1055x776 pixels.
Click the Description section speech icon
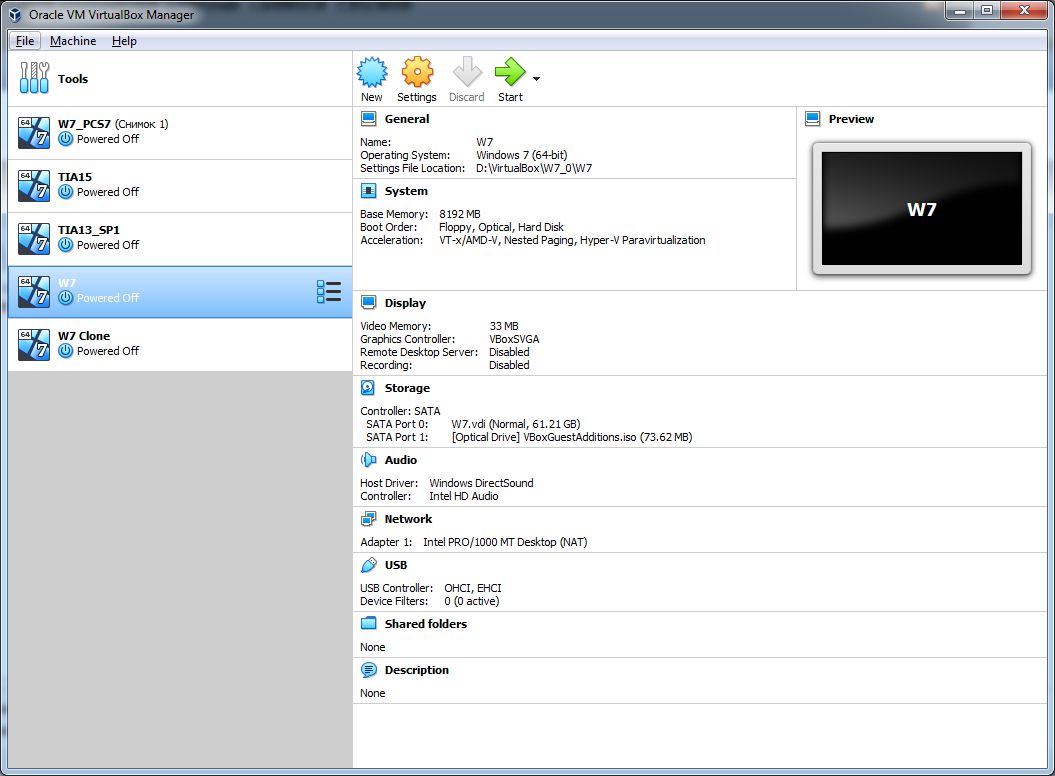click(369, 670)
